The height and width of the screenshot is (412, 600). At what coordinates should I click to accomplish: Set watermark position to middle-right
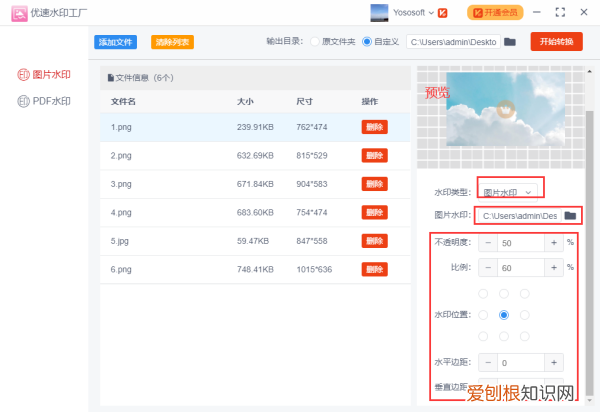click(x=525, y=315)
